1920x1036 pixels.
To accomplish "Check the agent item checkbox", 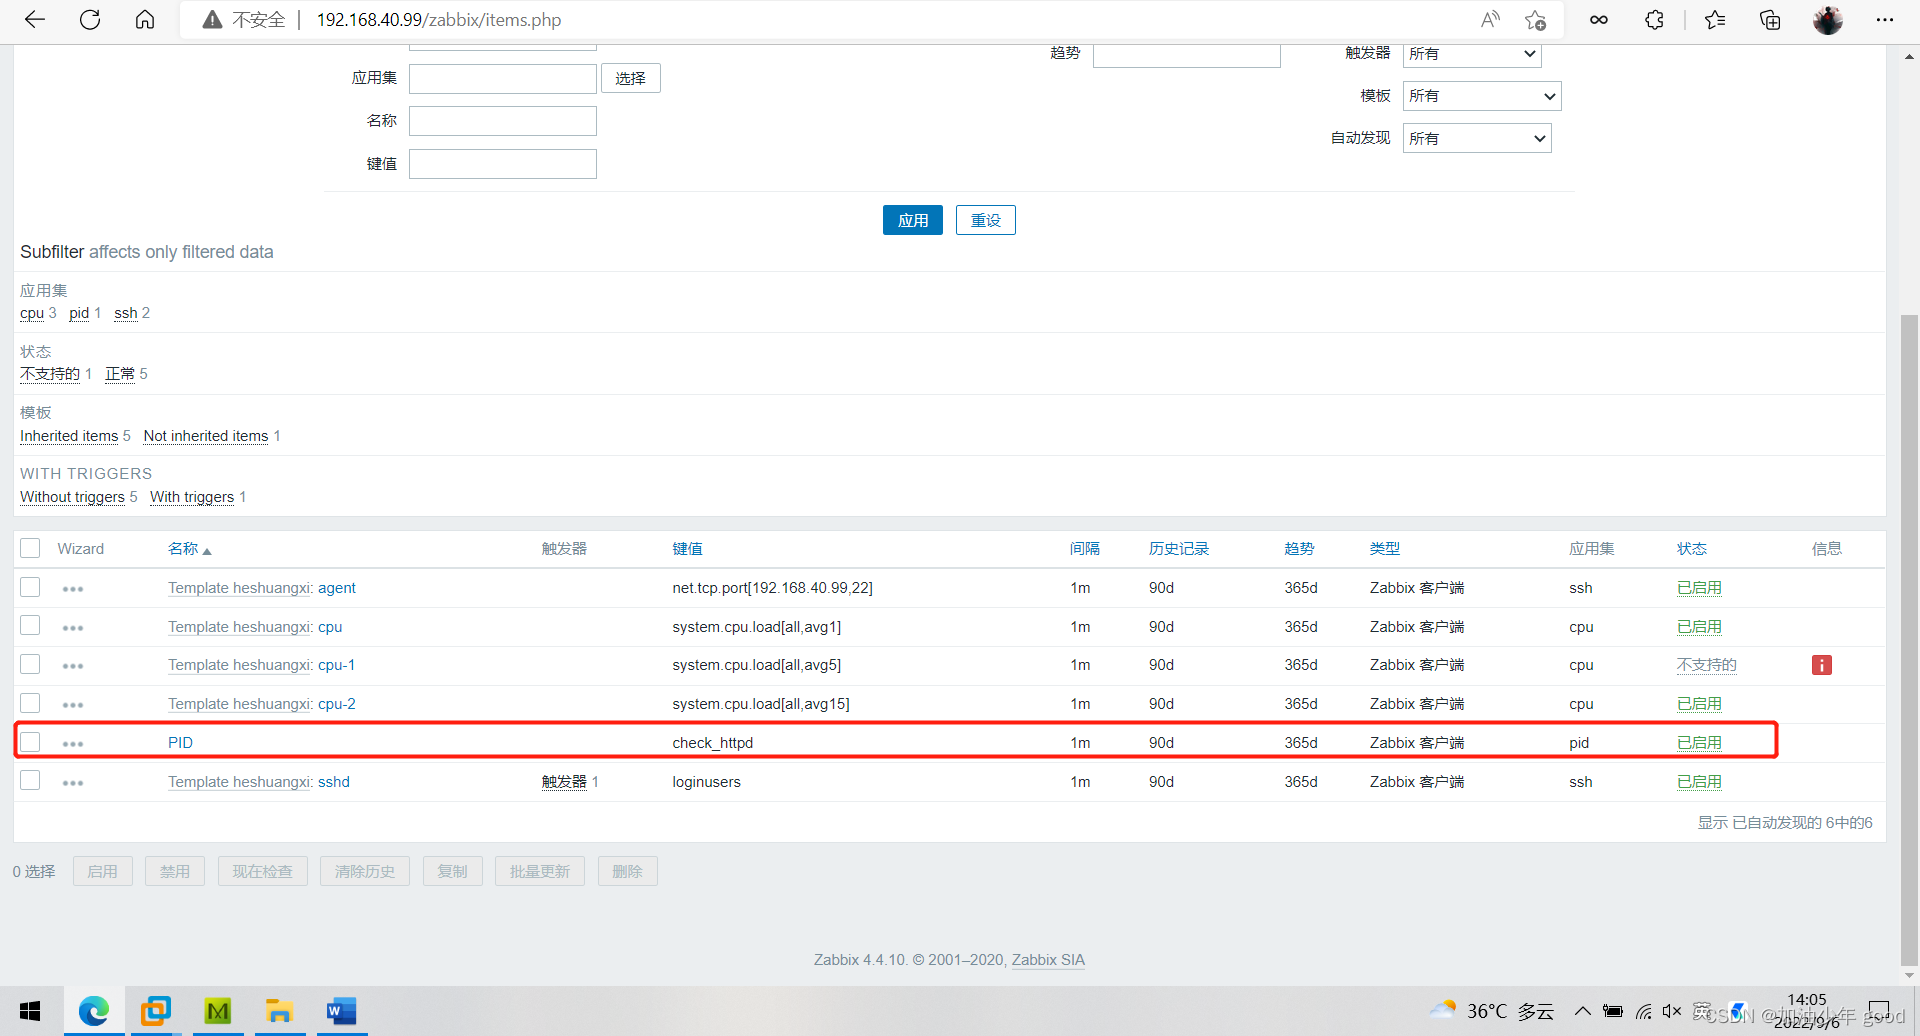I will click(30, 587).
